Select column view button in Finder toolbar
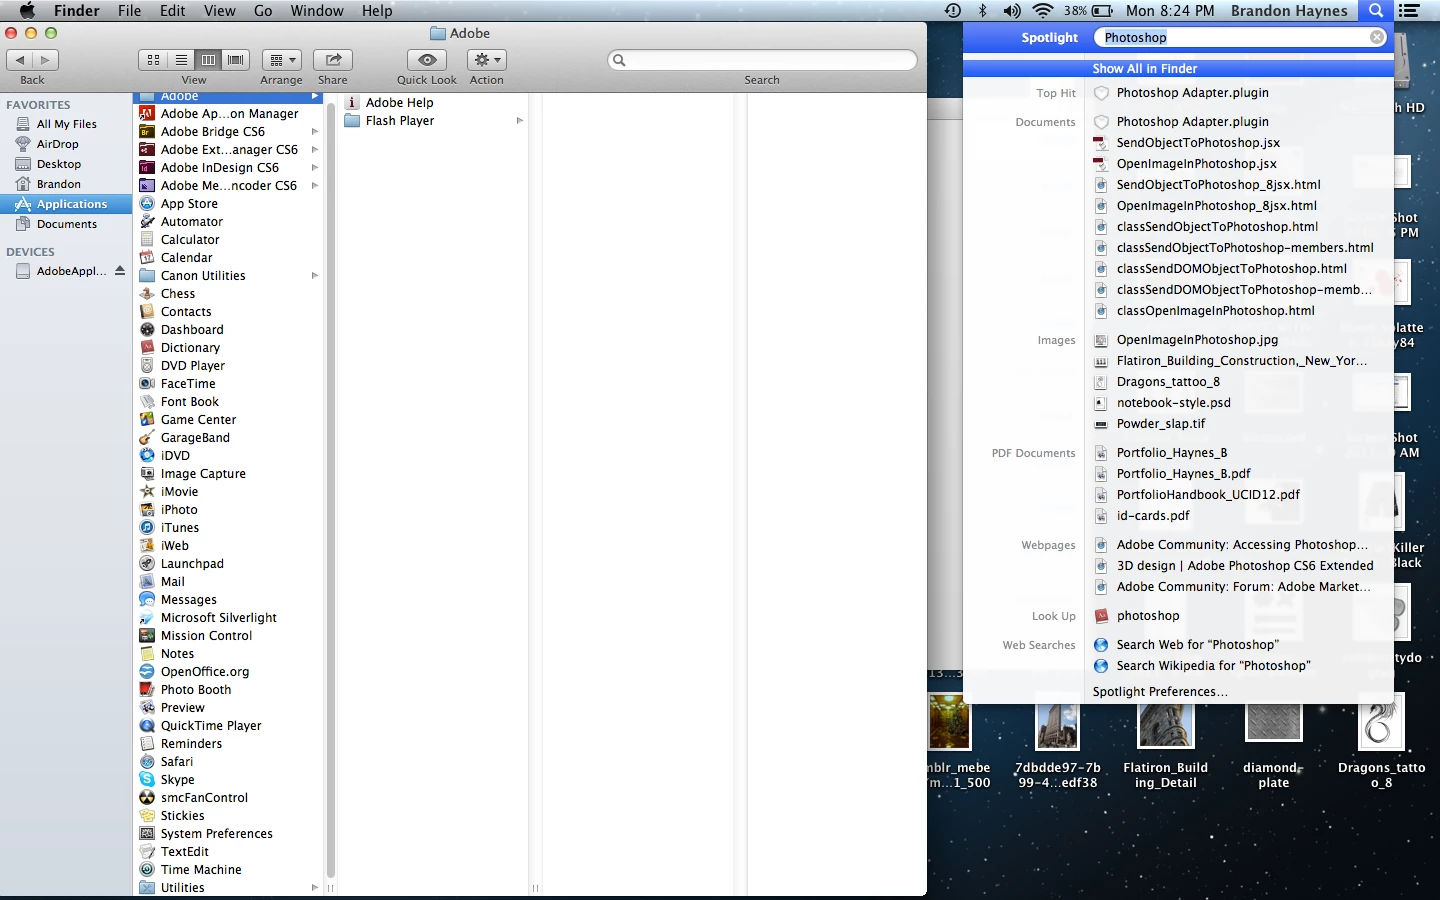Image resolution: width=1440 pixels, height=900 pixels. (x=208, y=60)
